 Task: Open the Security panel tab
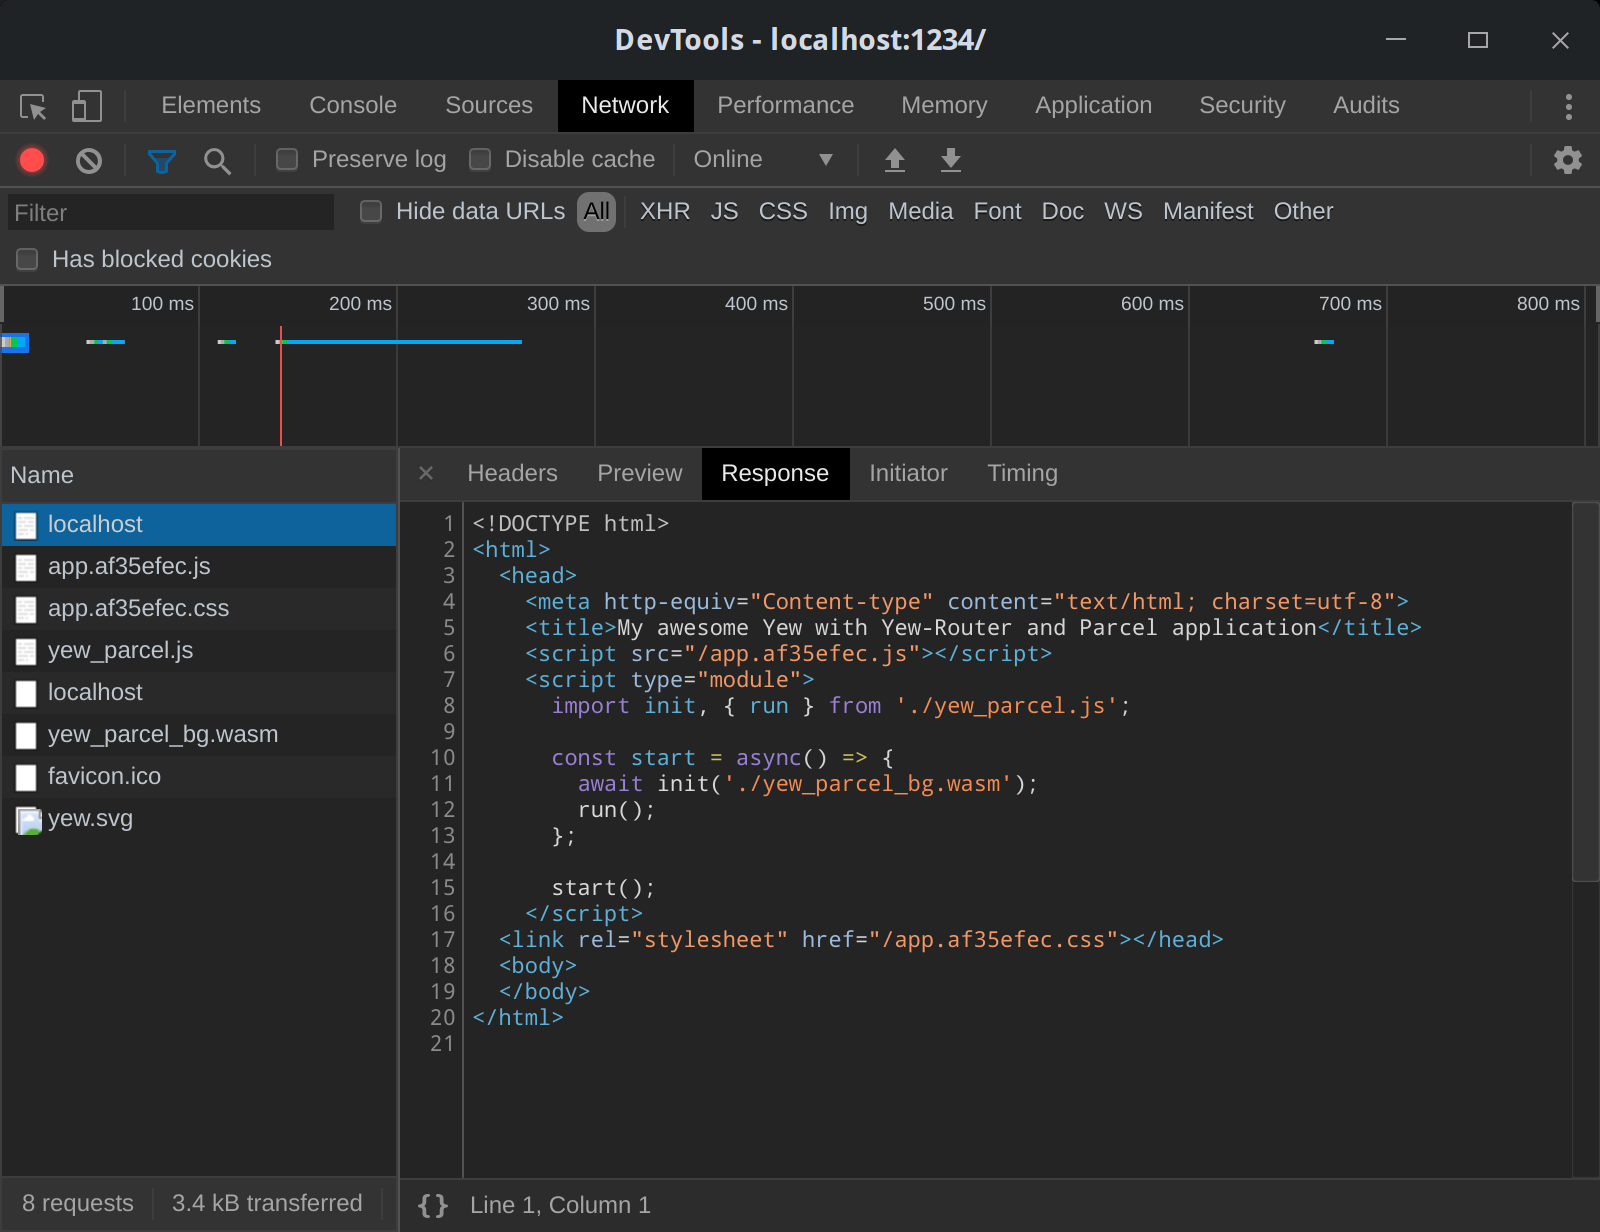1243,106
